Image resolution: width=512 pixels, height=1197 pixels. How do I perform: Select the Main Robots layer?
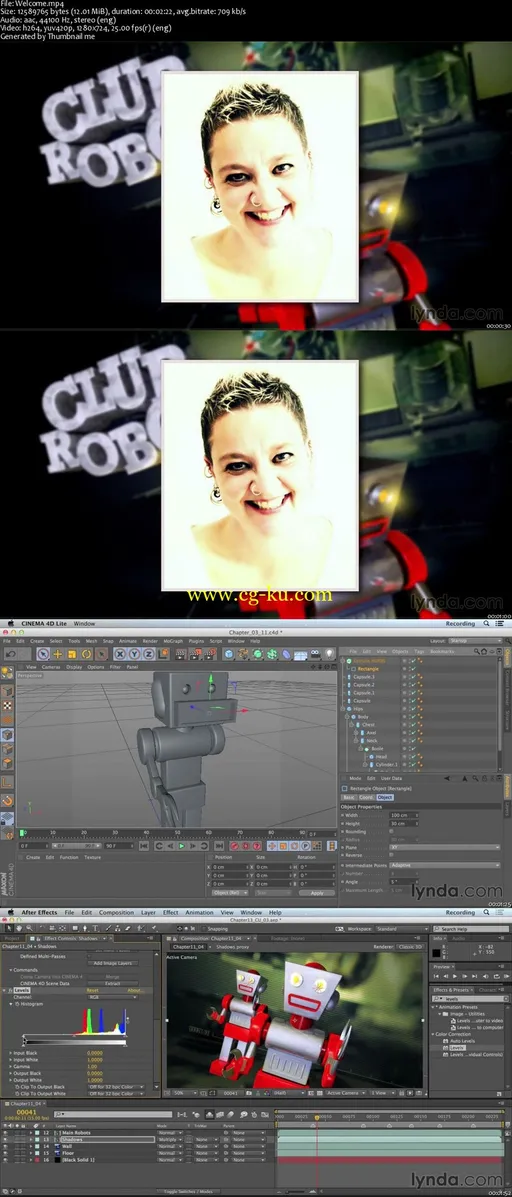tap(76, 1133)
